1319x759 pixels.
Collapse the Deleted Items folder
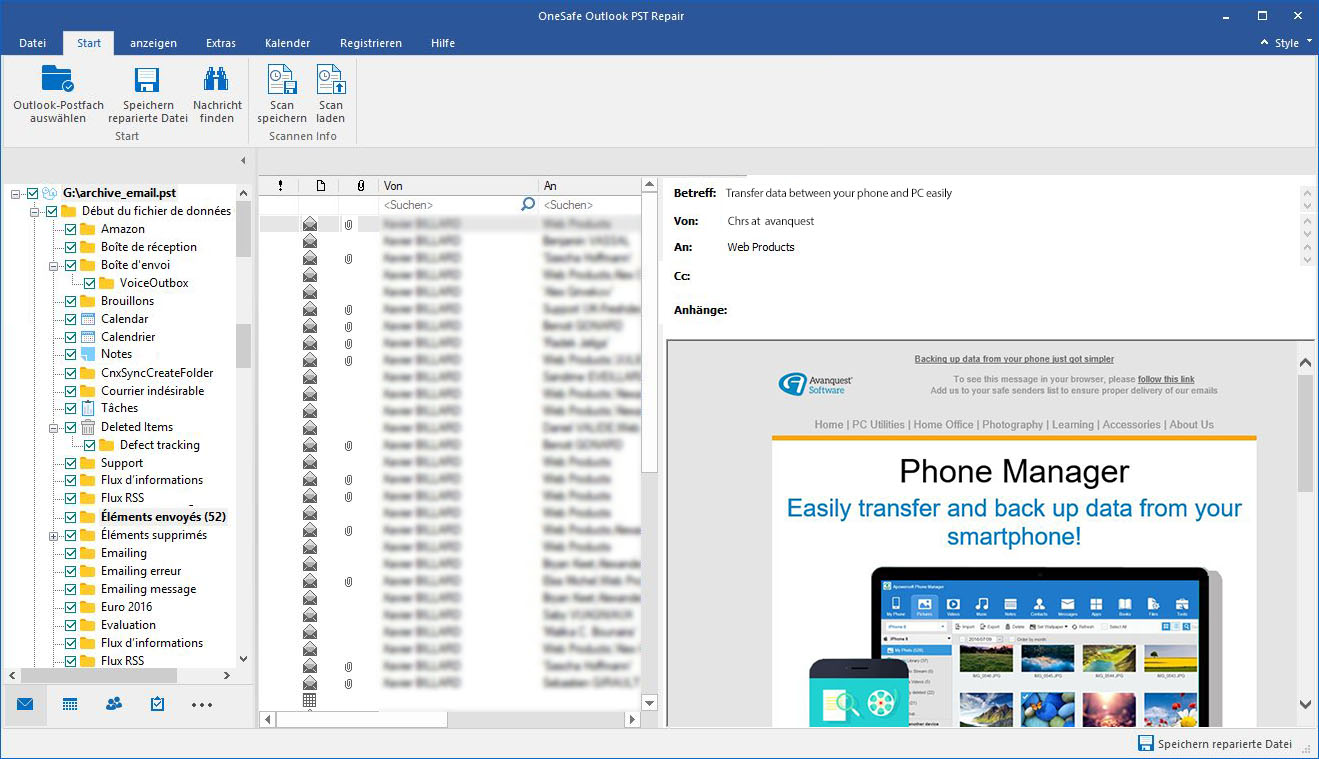pyautogui.click(x=54, y=427)
